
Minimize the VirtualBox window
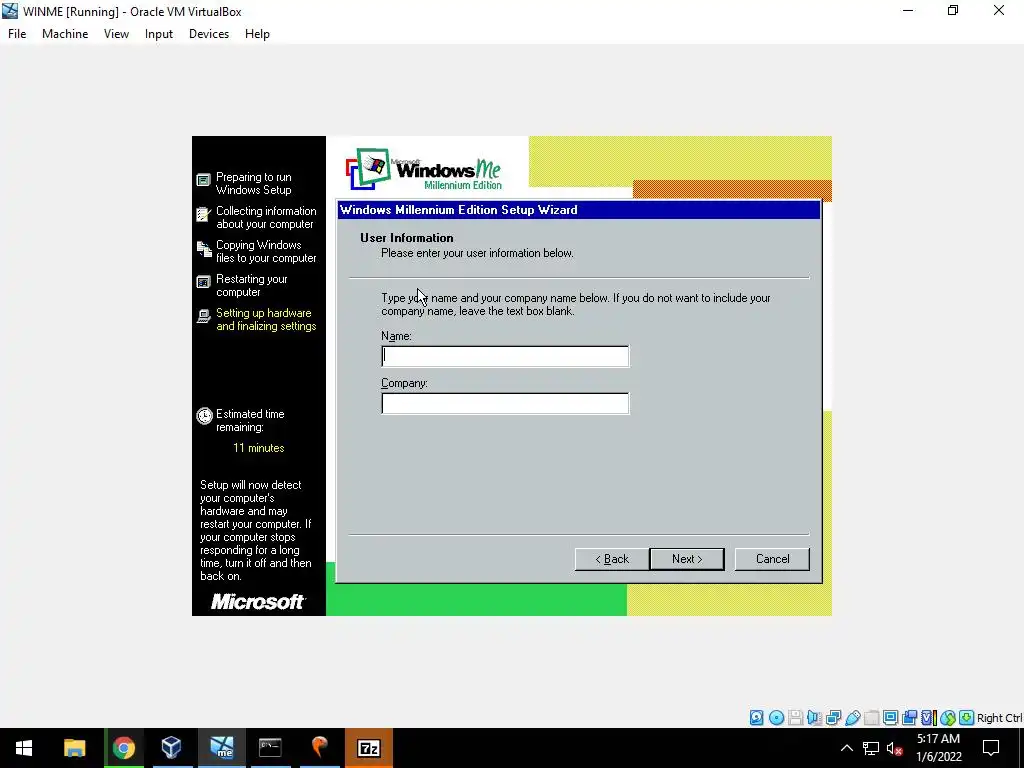(908, 11)
